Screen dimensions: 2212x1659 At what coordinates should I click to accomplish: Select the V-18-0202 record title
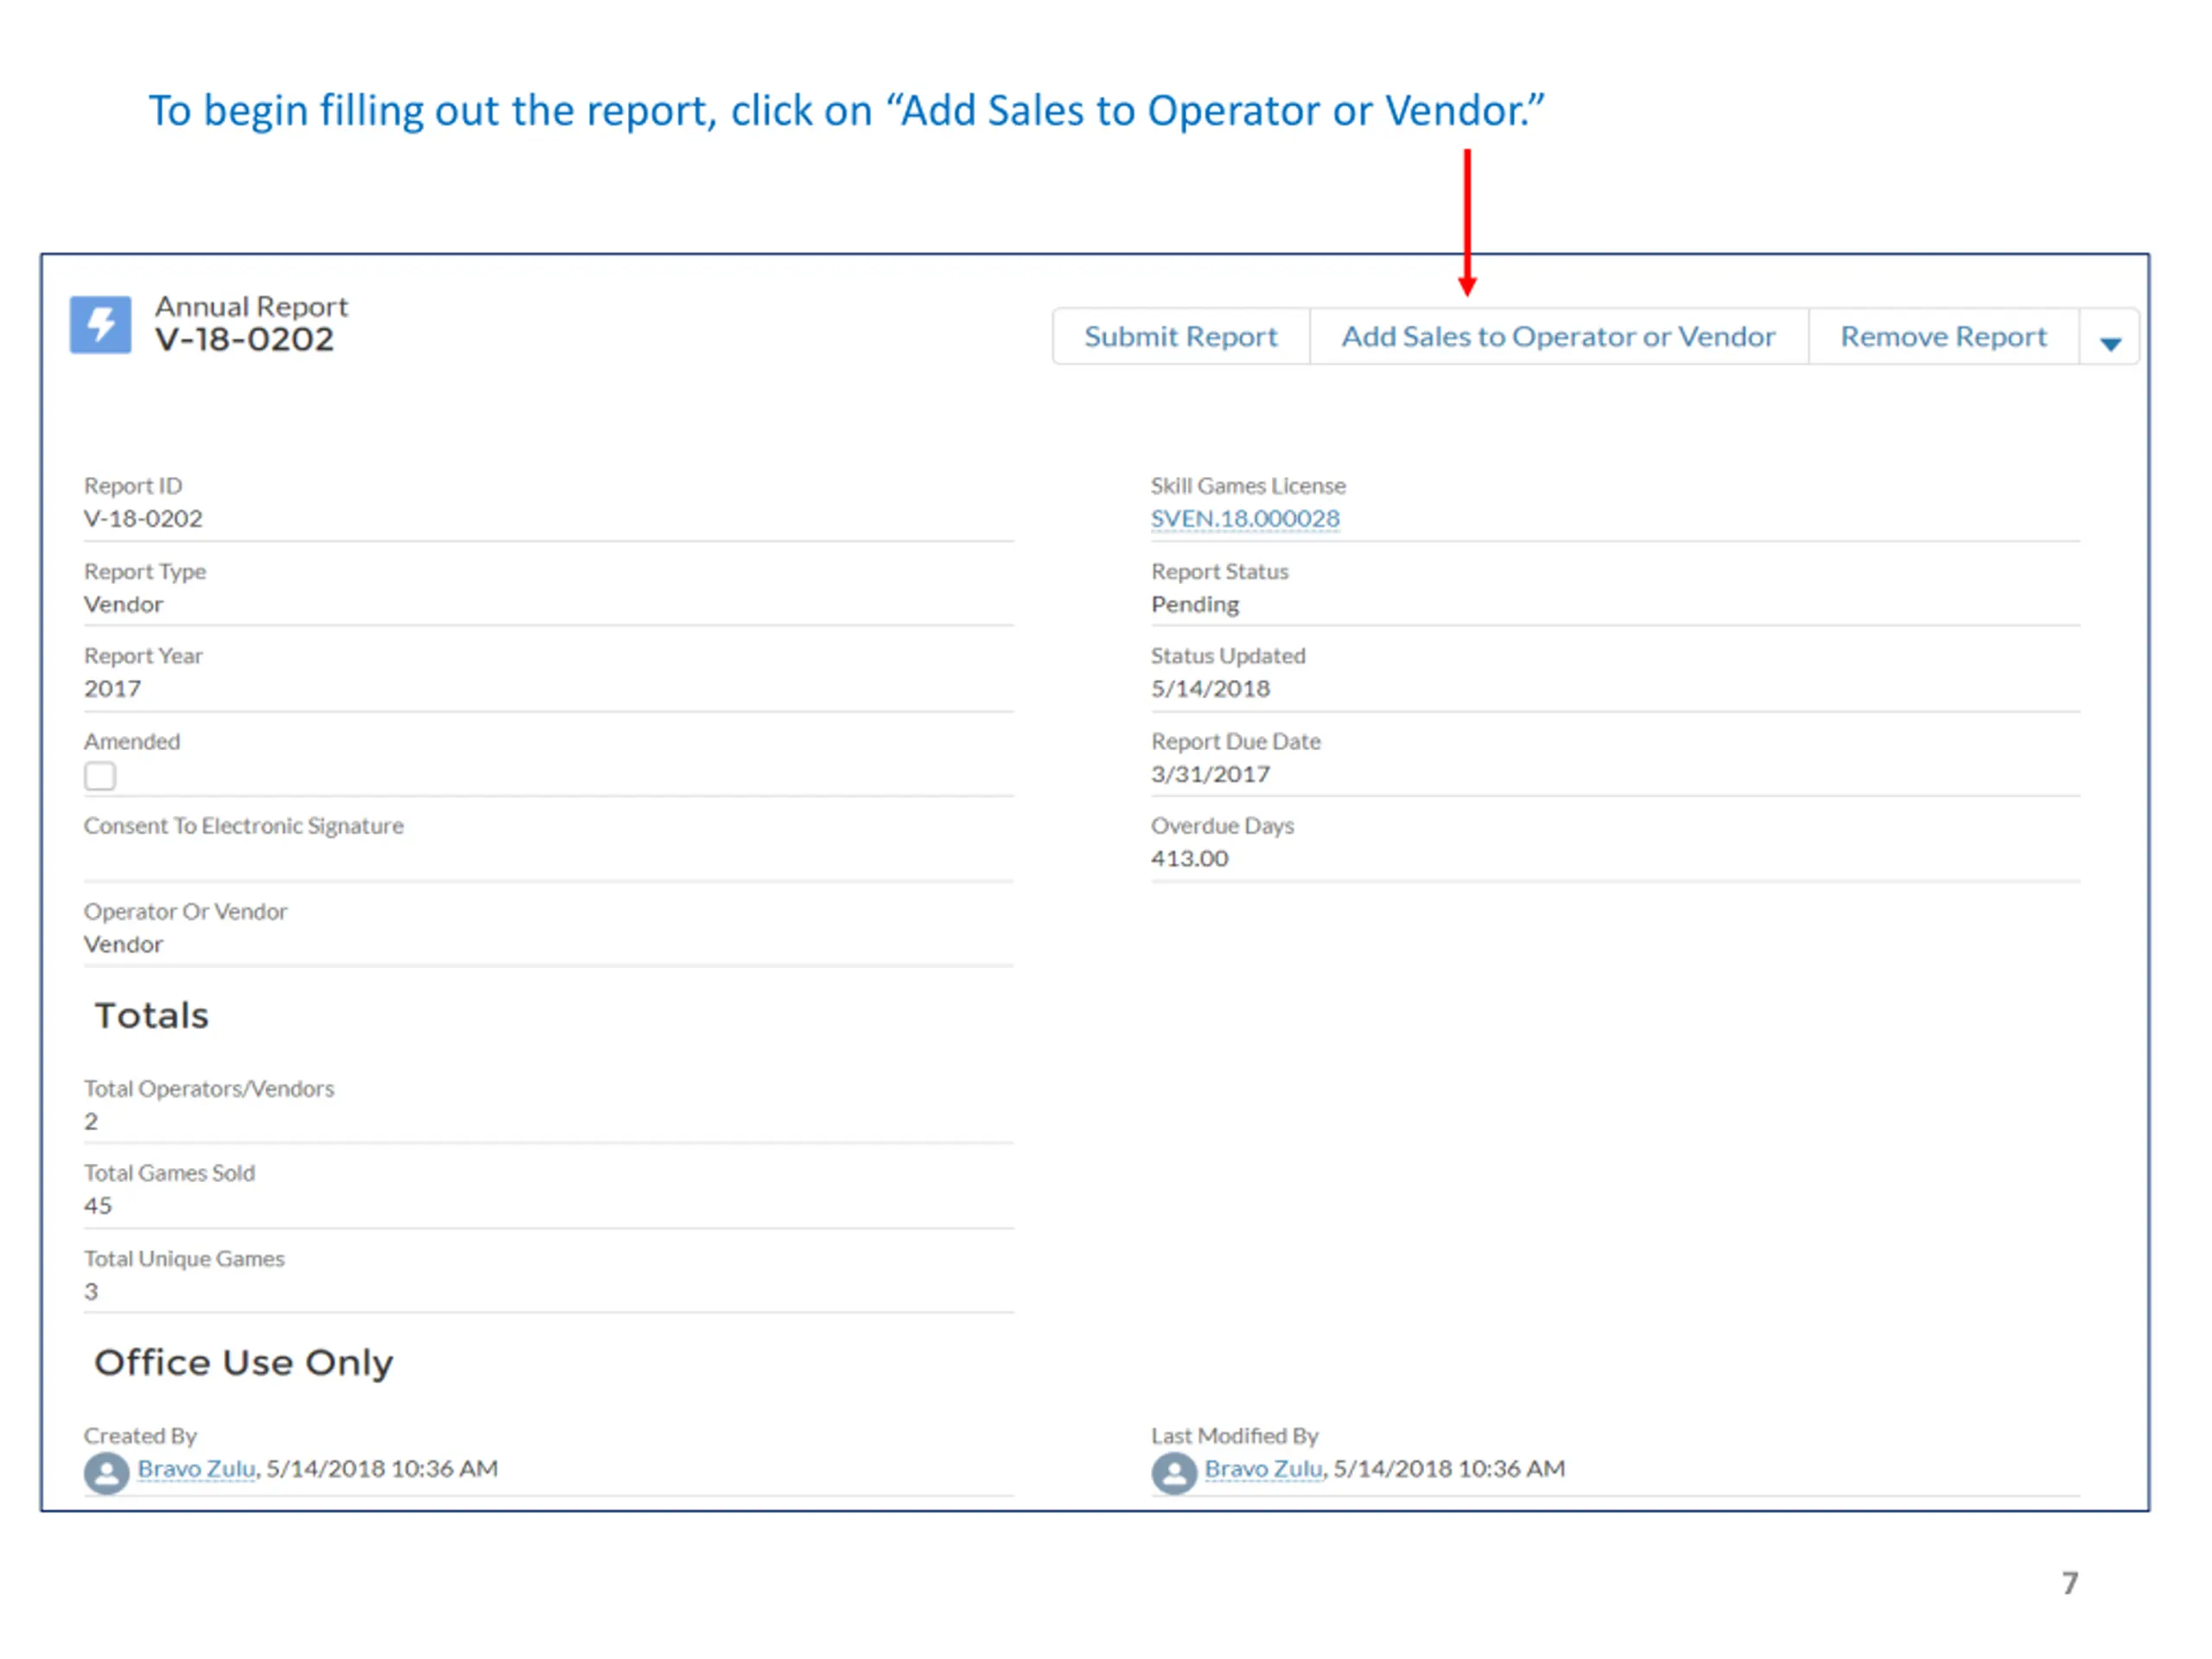click(x=244, y=339)
